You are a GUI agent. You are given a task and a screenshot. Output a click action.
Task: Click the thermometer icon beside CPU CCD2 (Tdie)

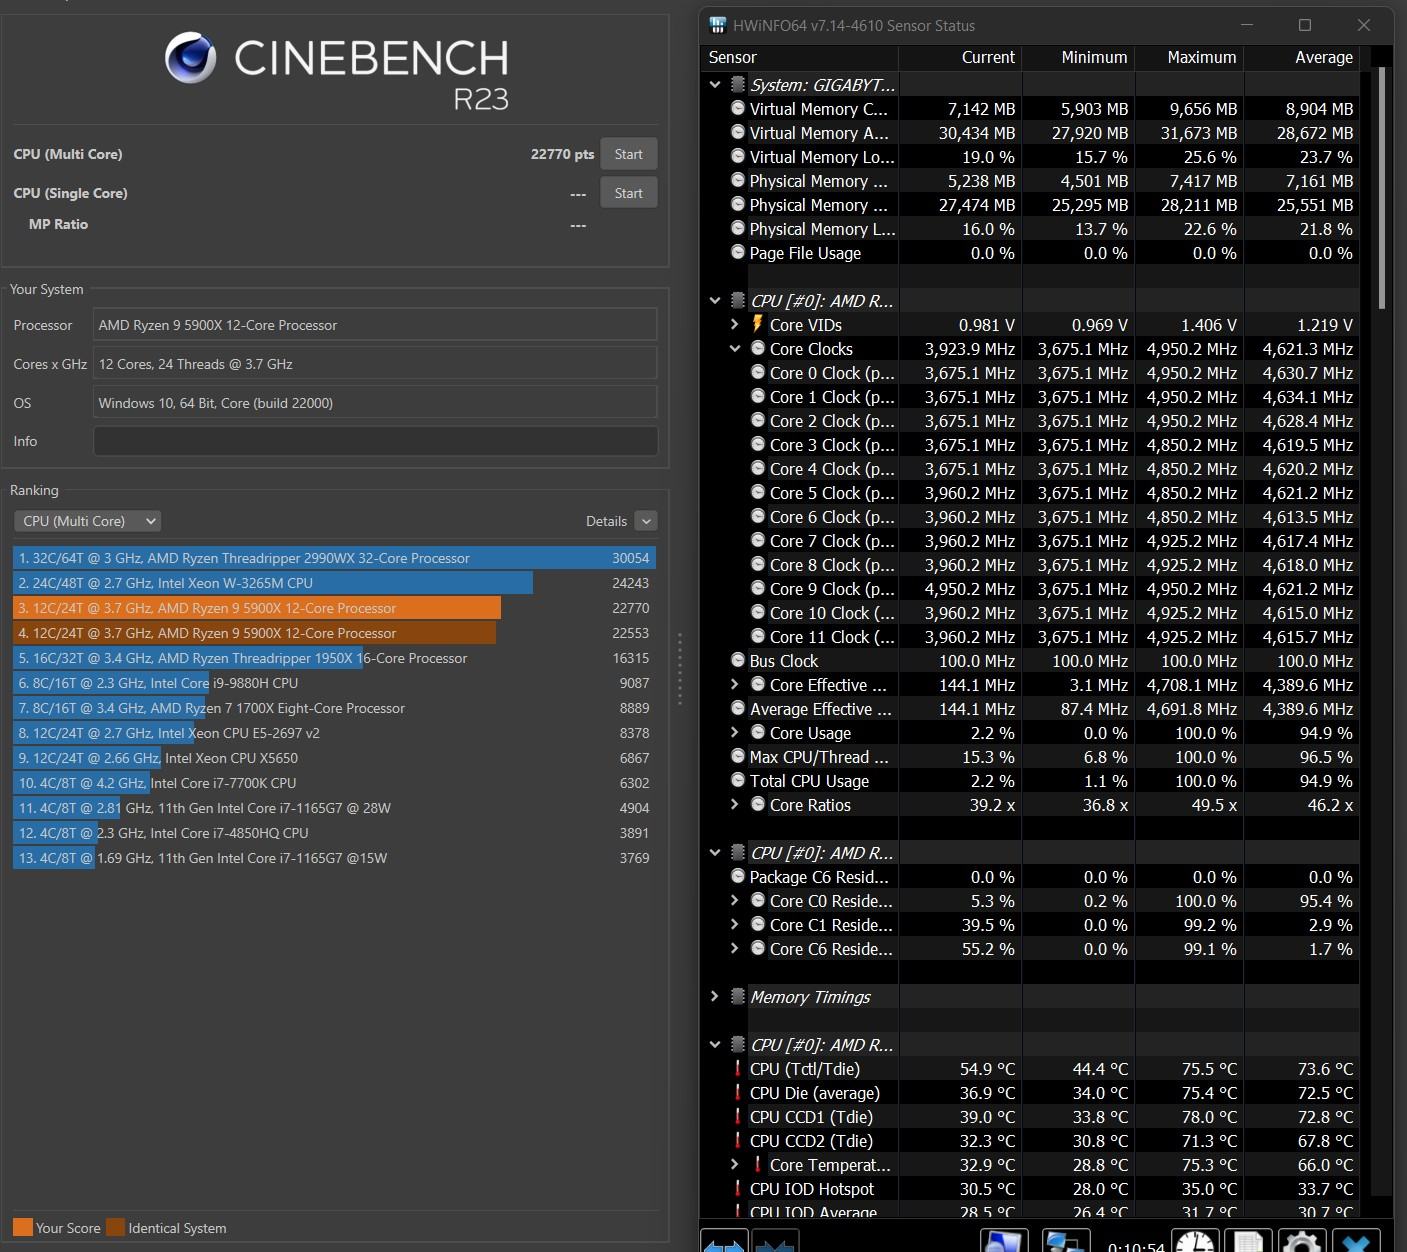738,1141
